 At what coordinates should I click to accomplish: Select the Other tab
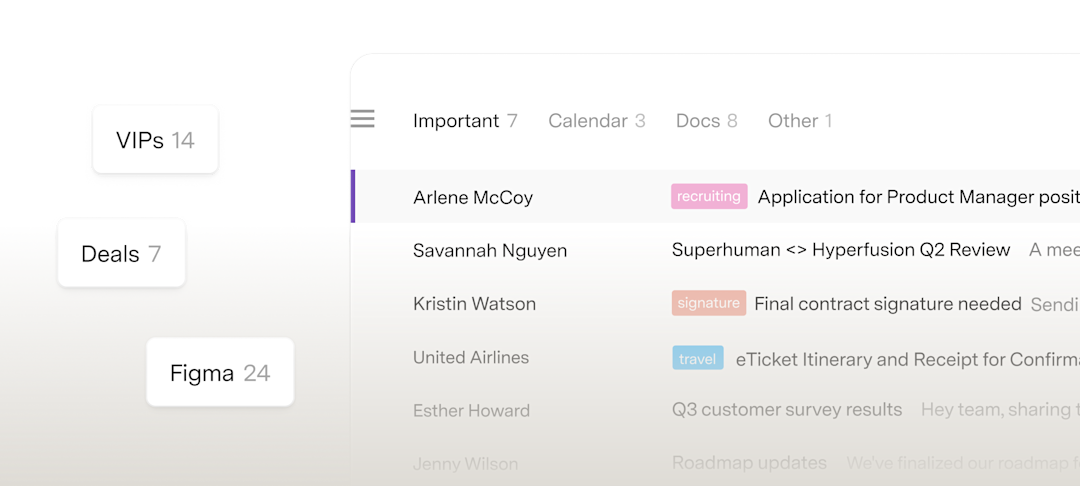pos(800,121)
